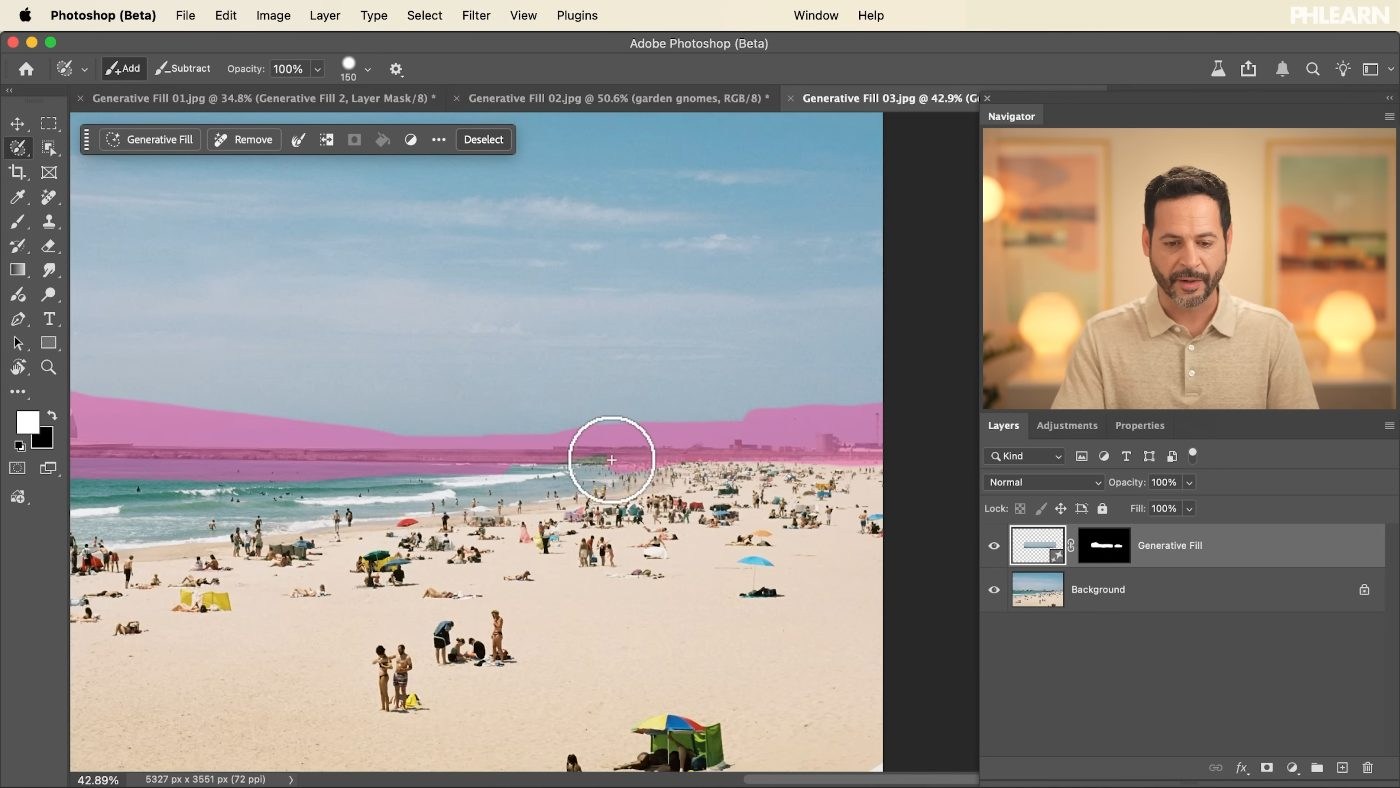Open brush size 150 picker dropdown
This screenshot has height=788, width=1400.
(x=368, y=69)
